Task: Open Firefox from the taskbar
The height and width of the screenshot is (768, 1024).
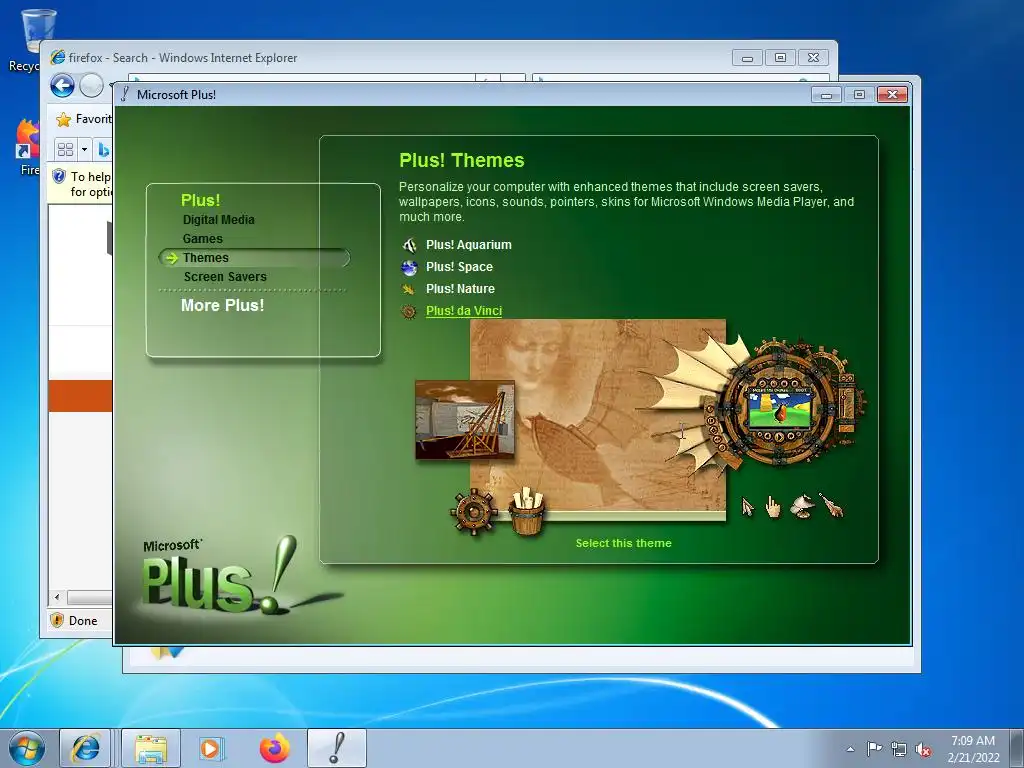Action: (x=274, y=748)
